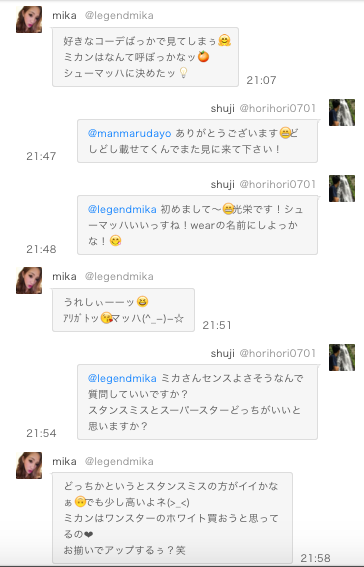Follow the @manmarudayo mention link
Screen dimensions: 364x567
(x=129, y=133)
